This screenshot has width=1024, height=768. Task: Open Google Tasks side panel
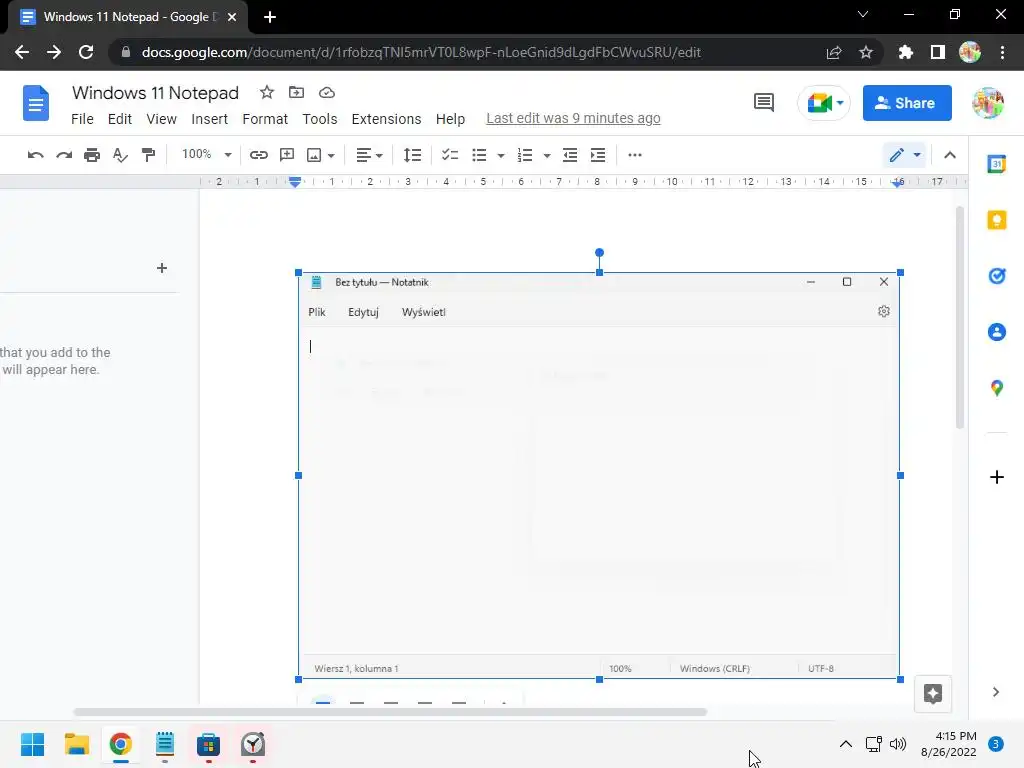pyautogui.click(x=997, y=276)
